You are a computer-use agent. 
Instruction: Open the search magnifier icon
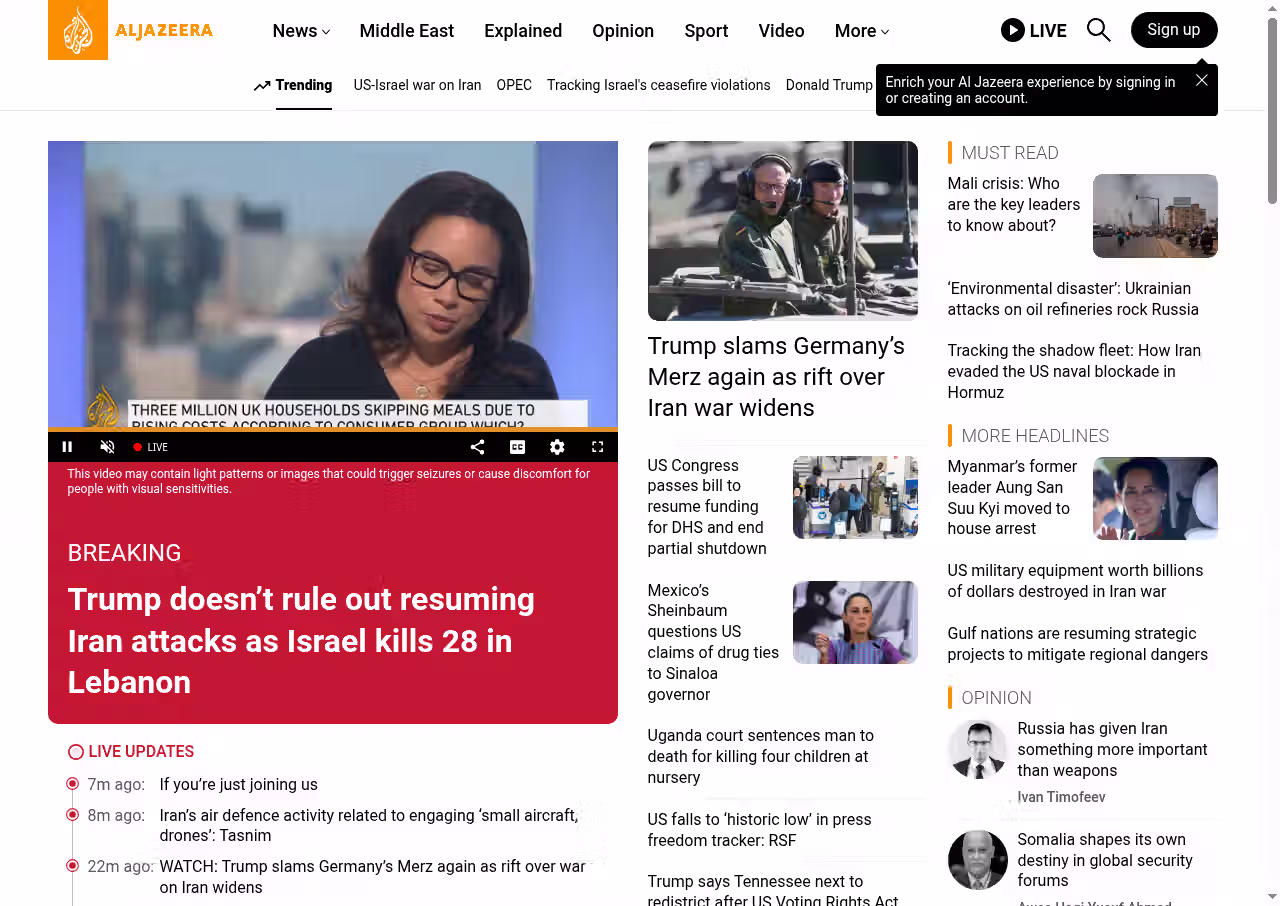coord(1098,30)
